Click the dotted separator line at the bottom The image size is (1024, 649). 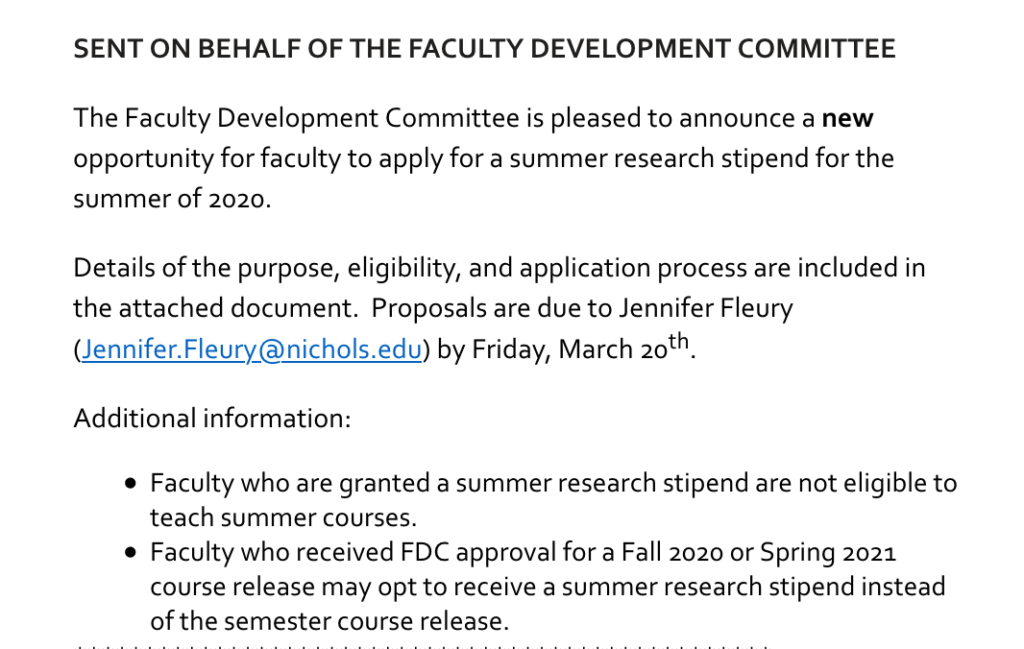[420, 647]
